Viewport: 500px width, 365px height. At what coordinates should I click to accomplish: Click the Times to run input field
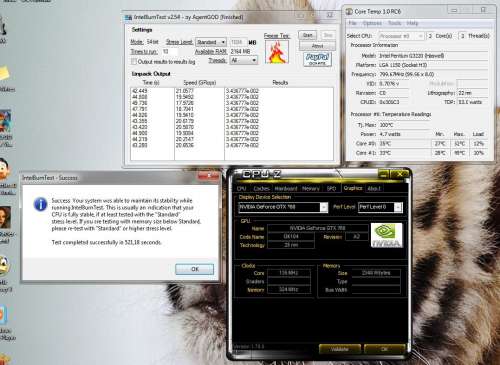point(170,52)
